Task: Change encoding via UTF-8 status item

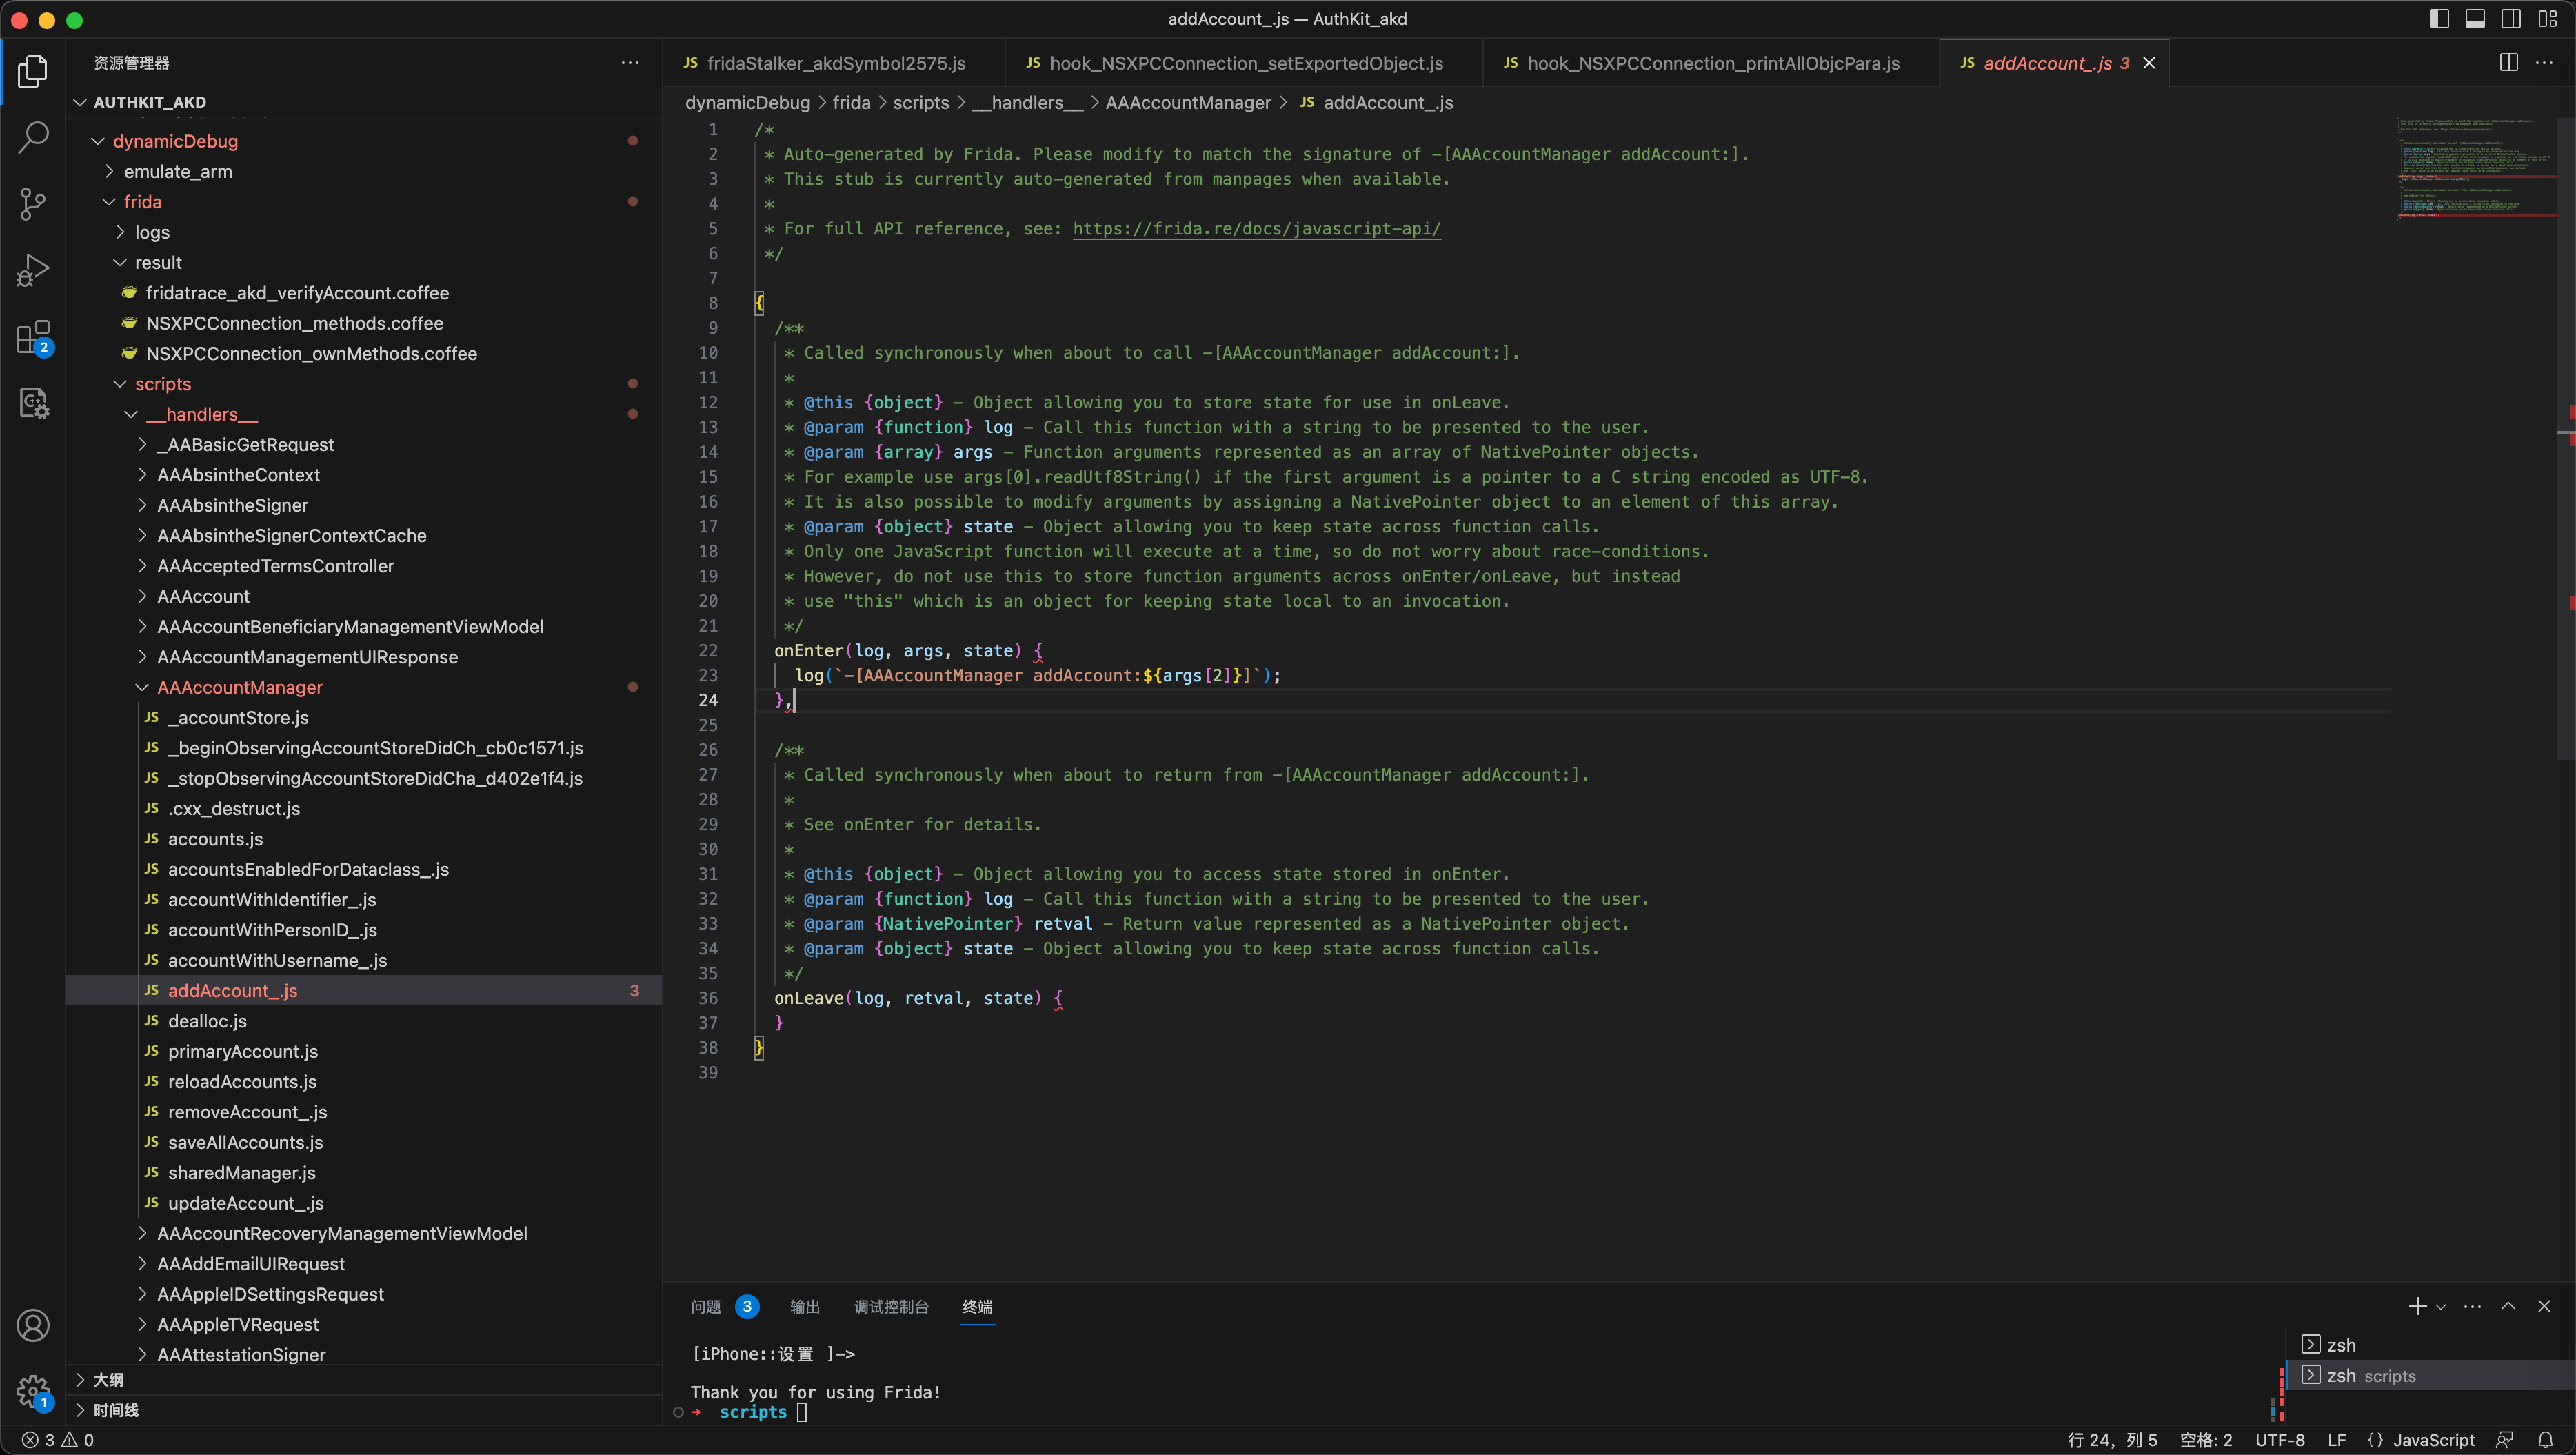Action: tap(2280, 1440)
